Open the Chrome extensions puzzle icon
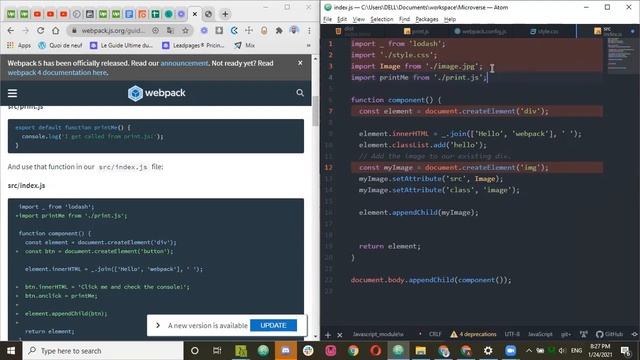640x360 pixels. click(x=279, y=31)
